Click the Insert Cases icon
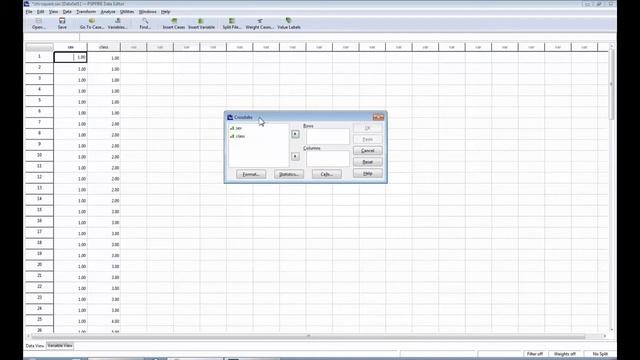 pyautogui.click(x=174, y=23)
